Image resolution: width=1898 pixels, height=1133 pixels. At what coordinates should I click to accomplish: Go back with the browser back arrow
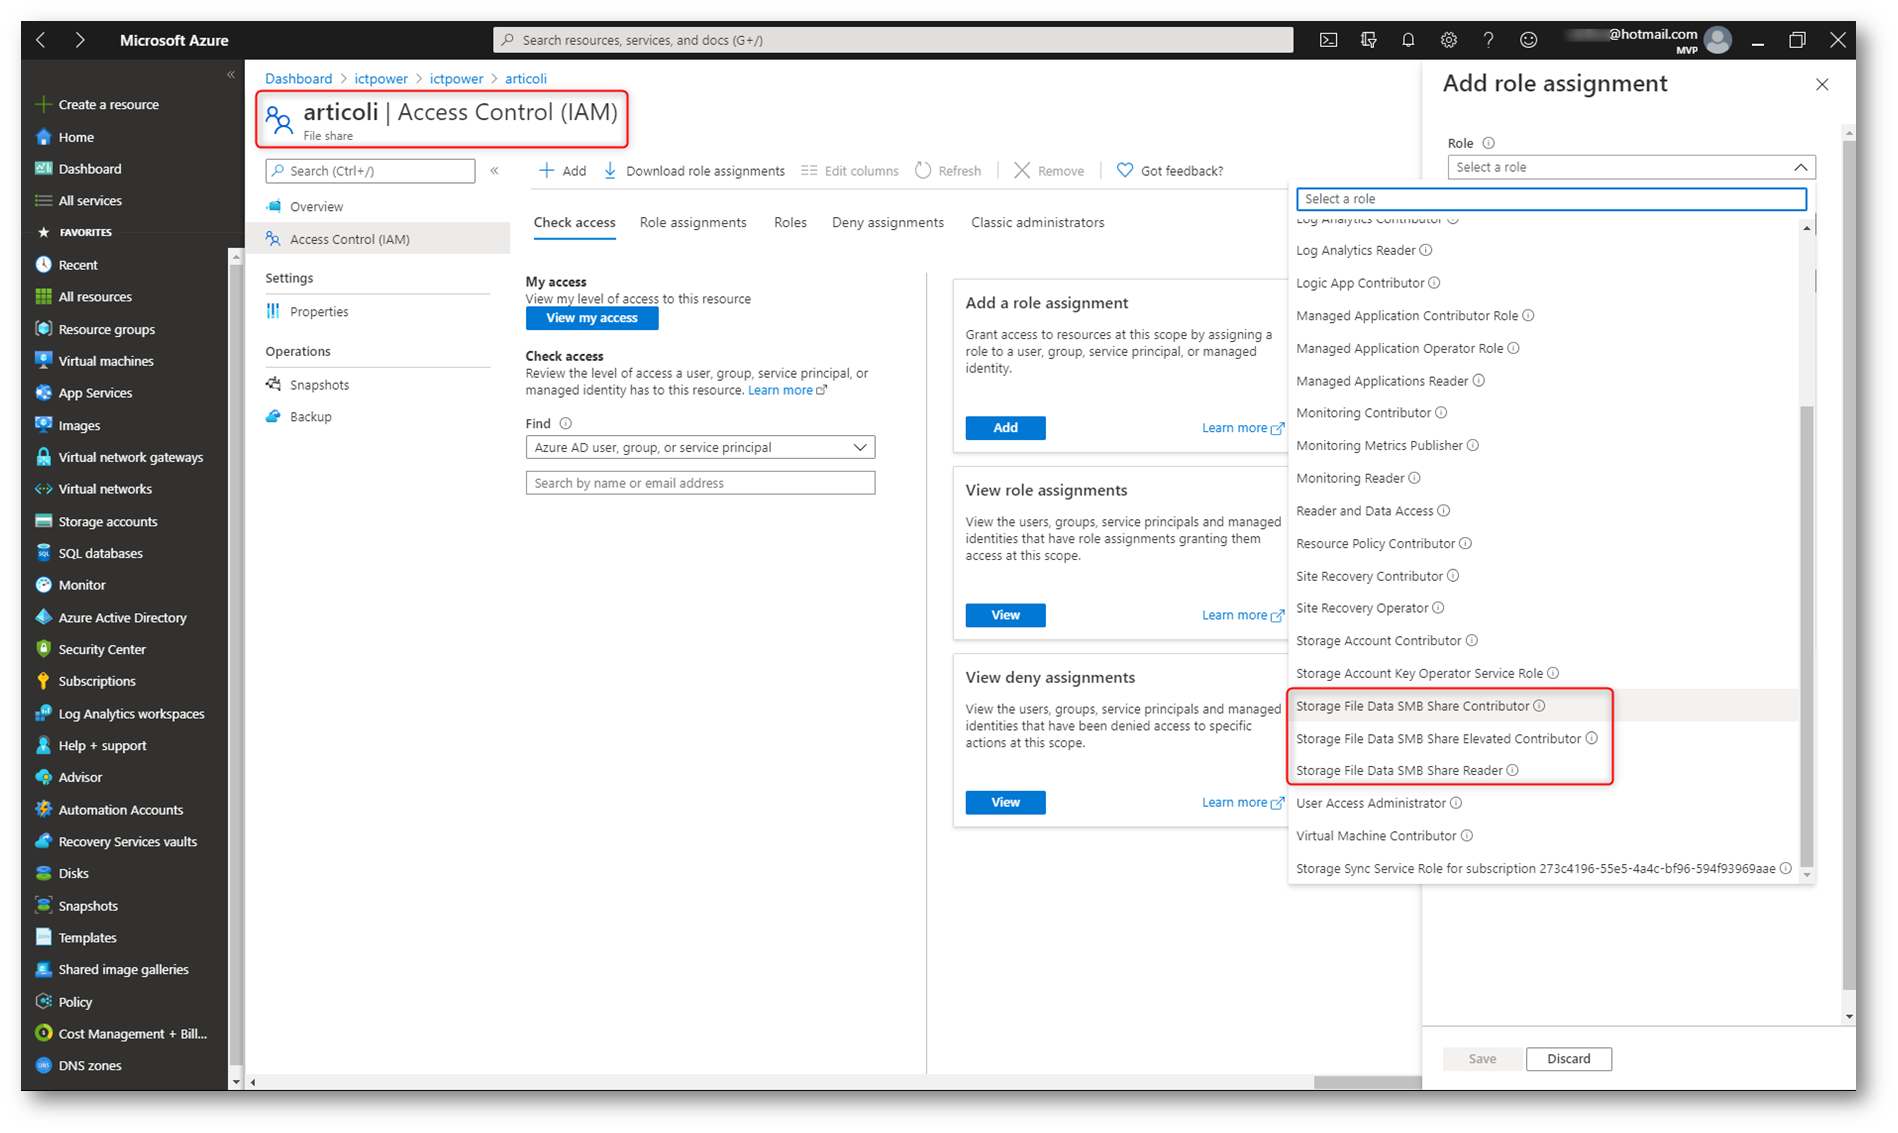(41, 40)
